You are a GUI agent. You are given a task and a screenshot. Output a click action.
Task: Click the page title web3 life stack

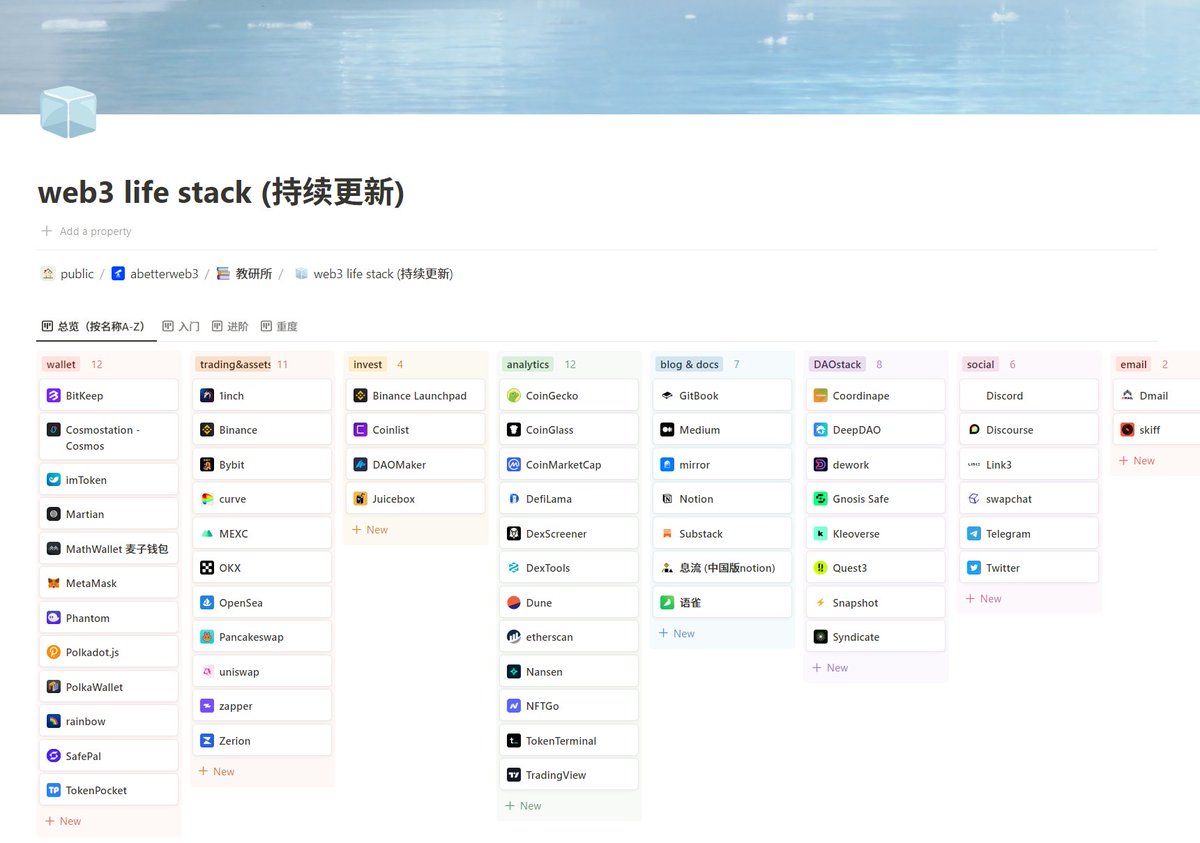coord(221,192)
